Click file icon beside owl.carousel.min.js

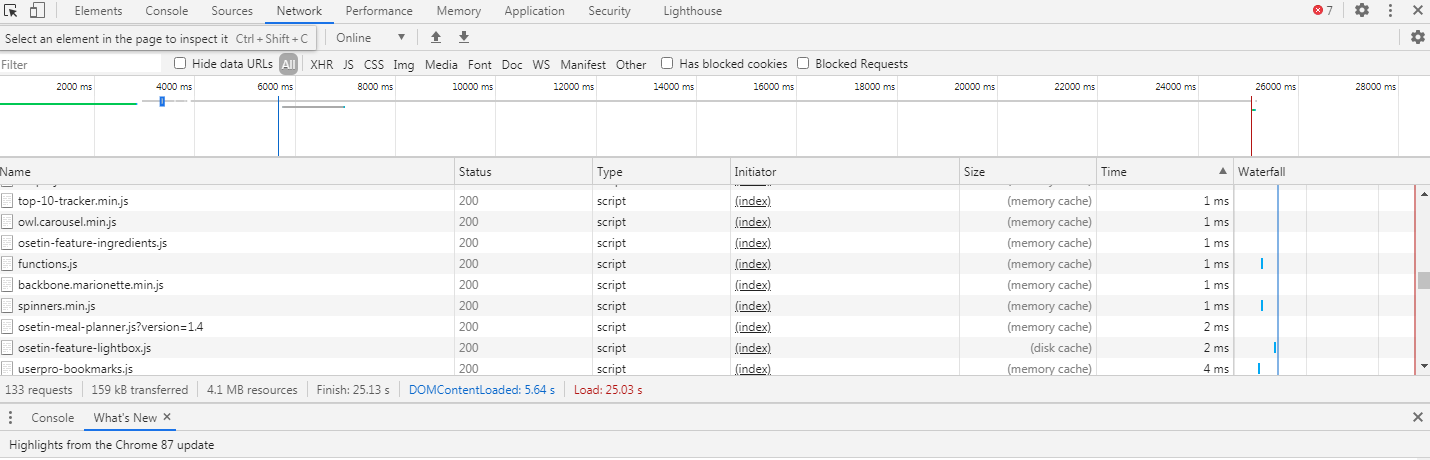tap(7, 222)
